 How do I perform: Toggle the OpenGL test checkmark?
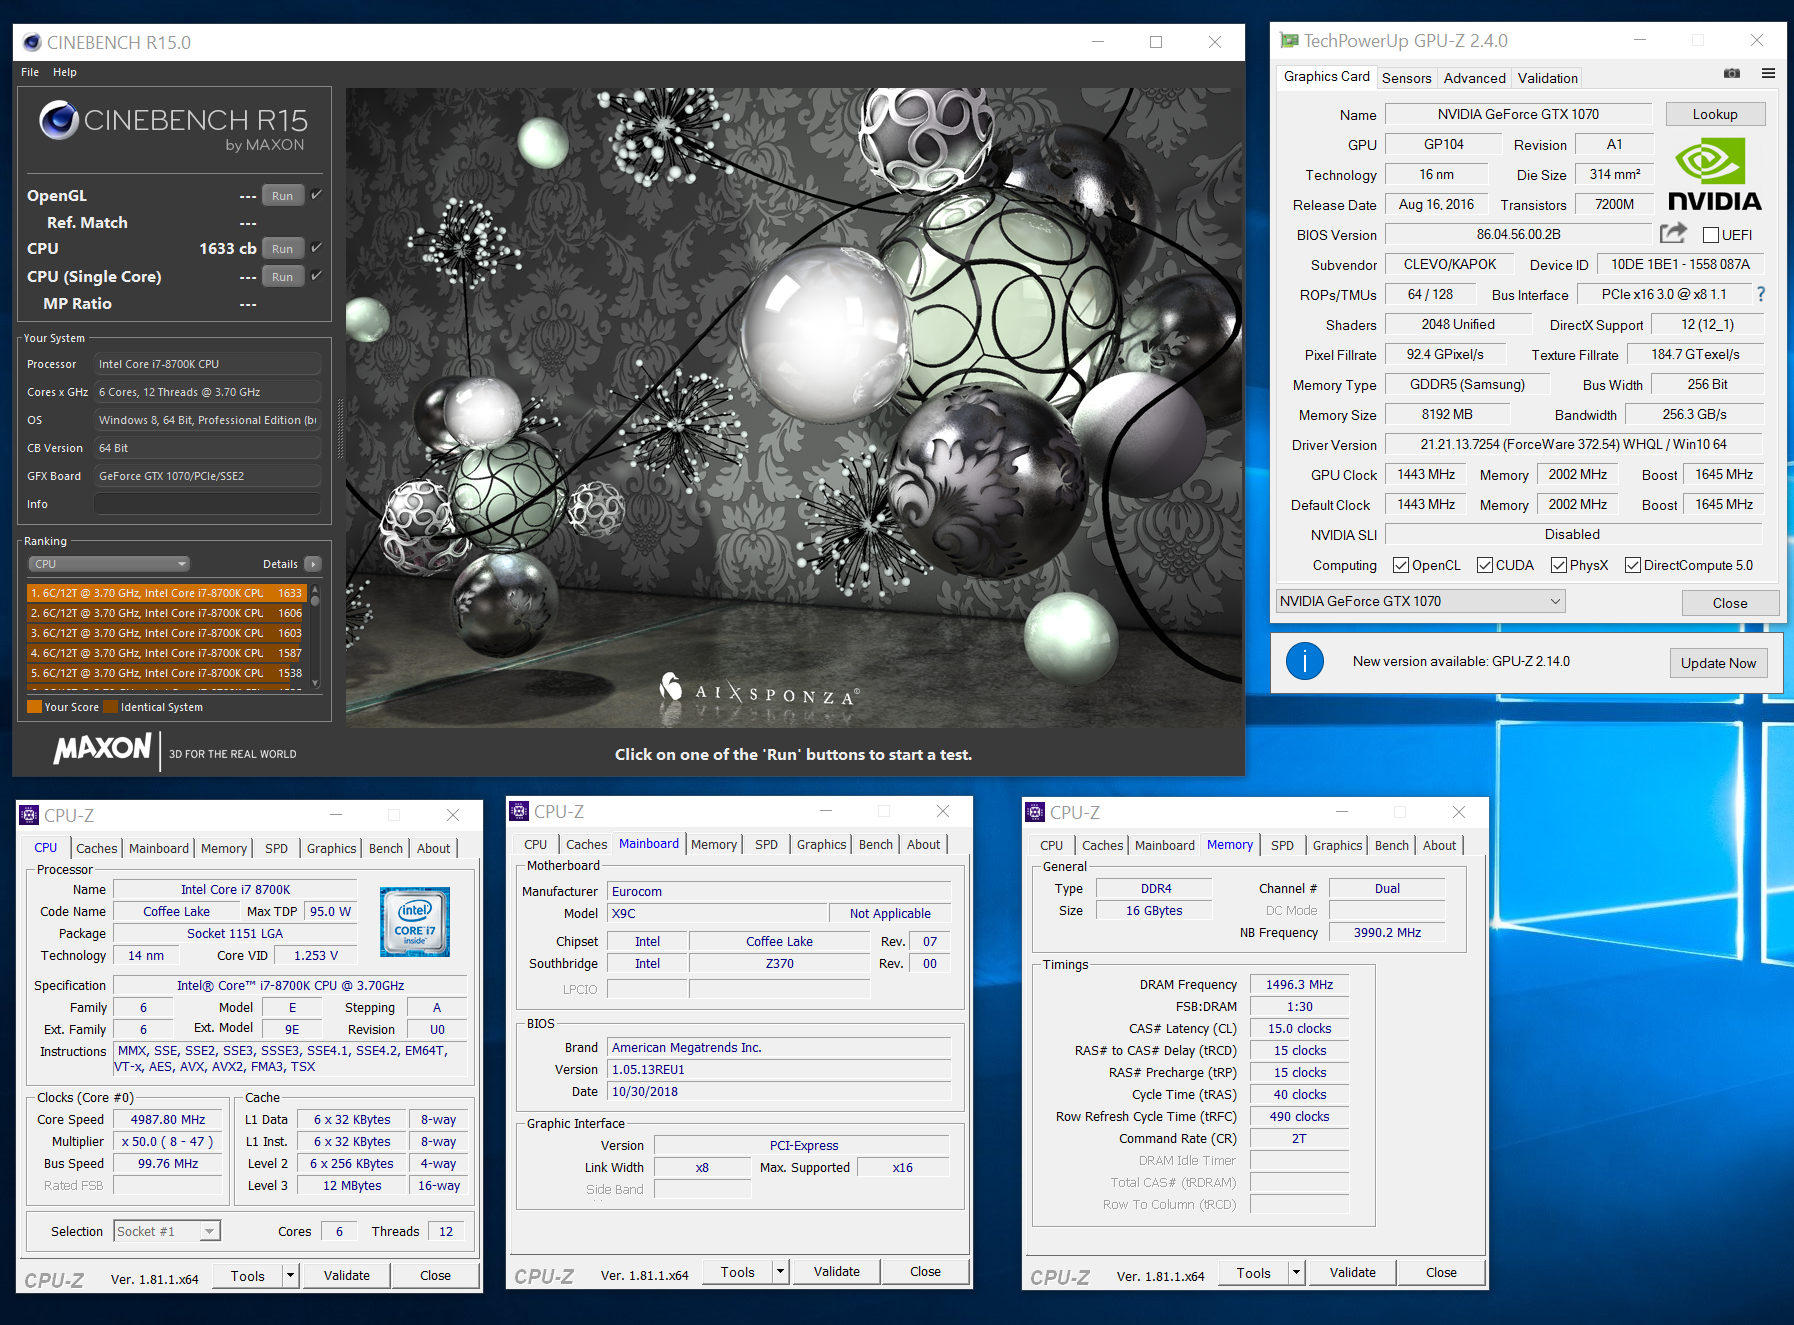point(316,195)
